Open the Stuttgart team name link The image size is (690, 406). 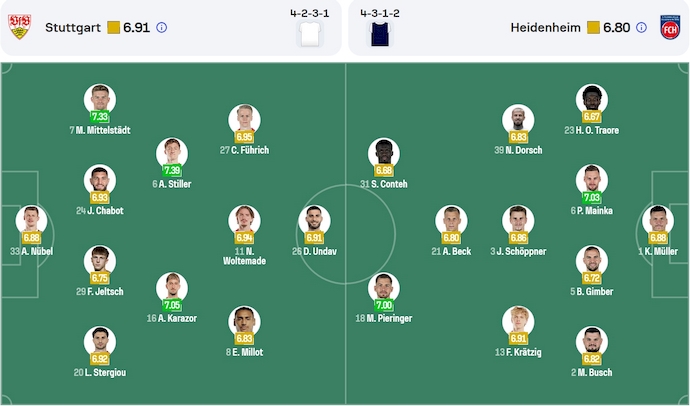point(73,28)
